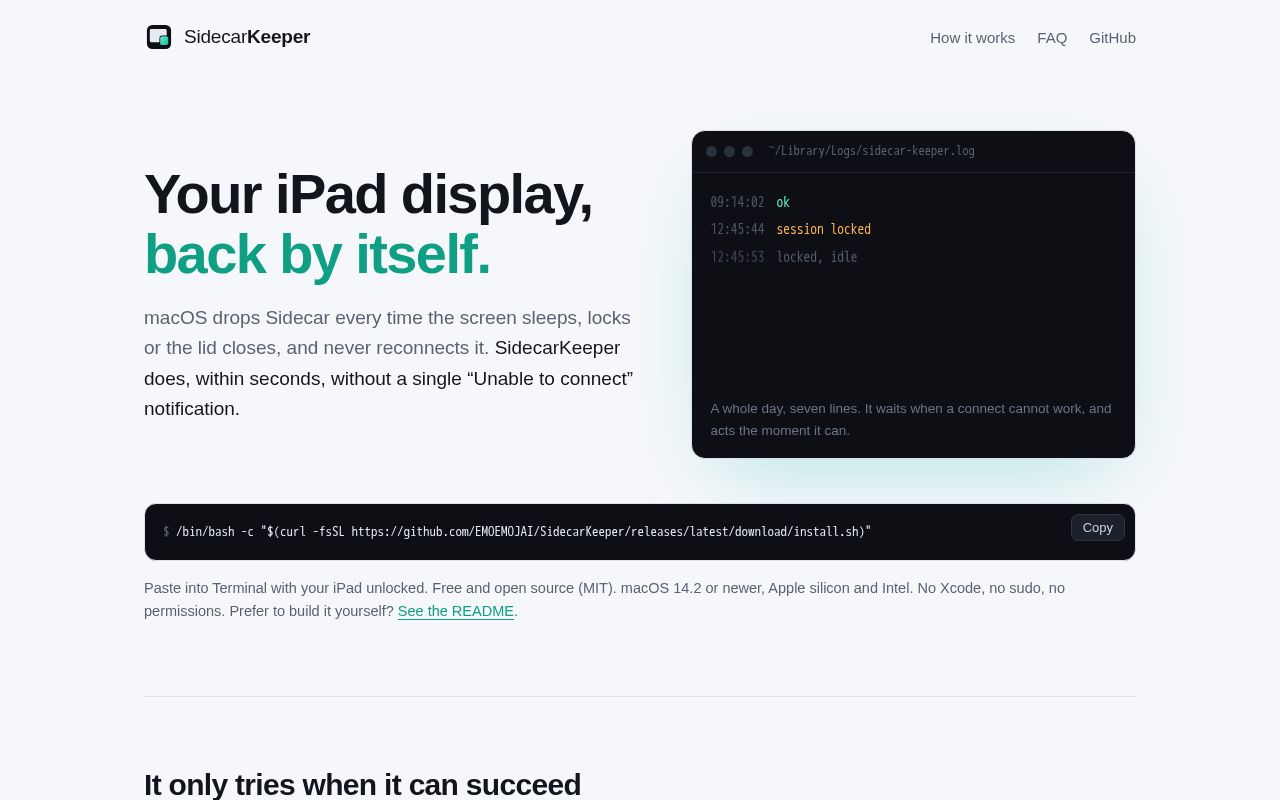Screen dimensions: 1280x800
Task: Select the 09:14:02 ok log line
Action: [x=750, y=202]
